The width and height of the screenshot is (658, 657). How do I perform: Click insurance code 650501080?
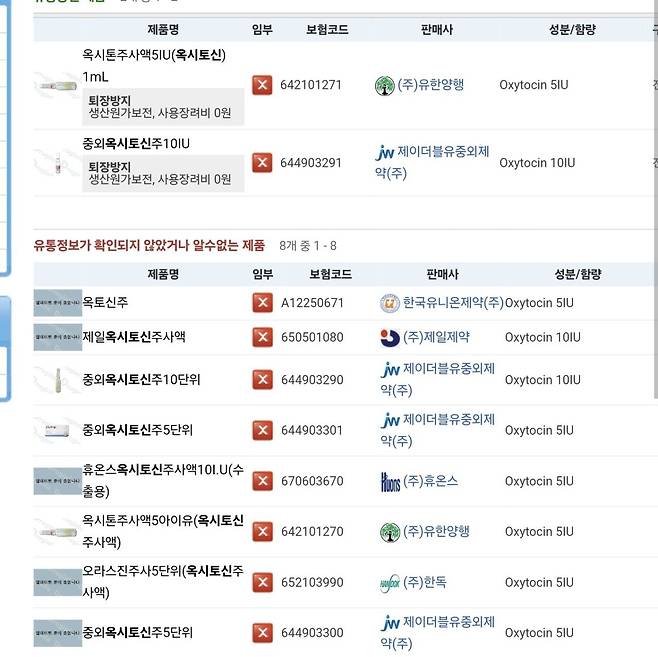pyautogui.click(x=312, y=337)
